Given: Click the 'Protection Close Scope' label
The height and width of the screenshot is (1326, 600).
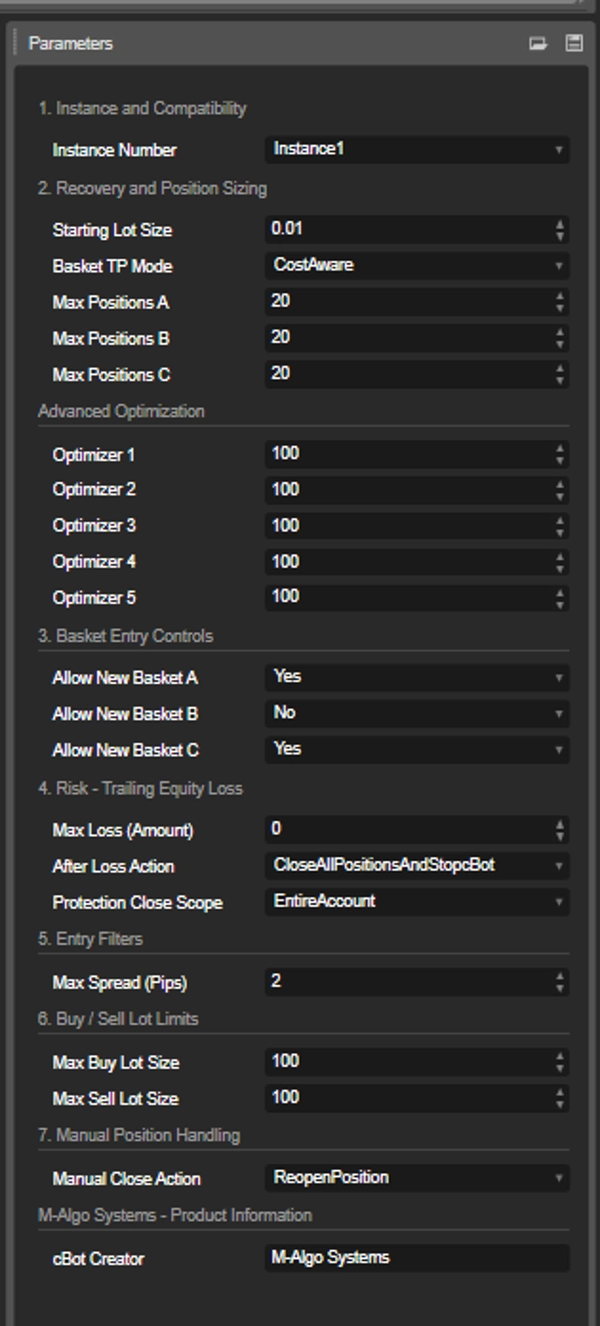Looking at the screenshot, I should [137, 902].
